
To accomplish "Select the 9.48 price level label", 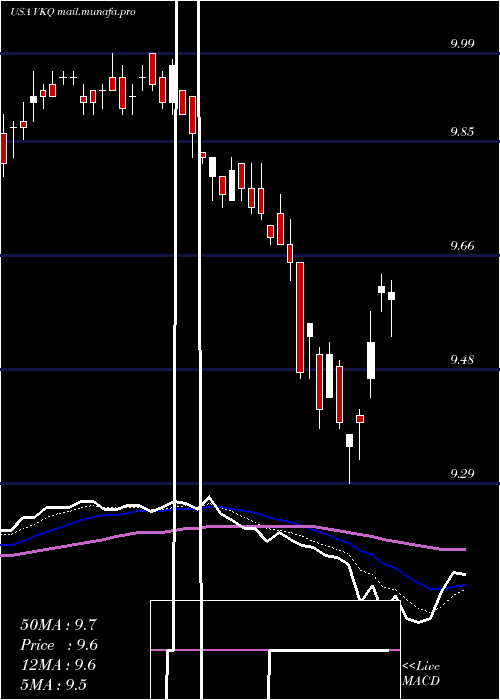I will point(462,359).
